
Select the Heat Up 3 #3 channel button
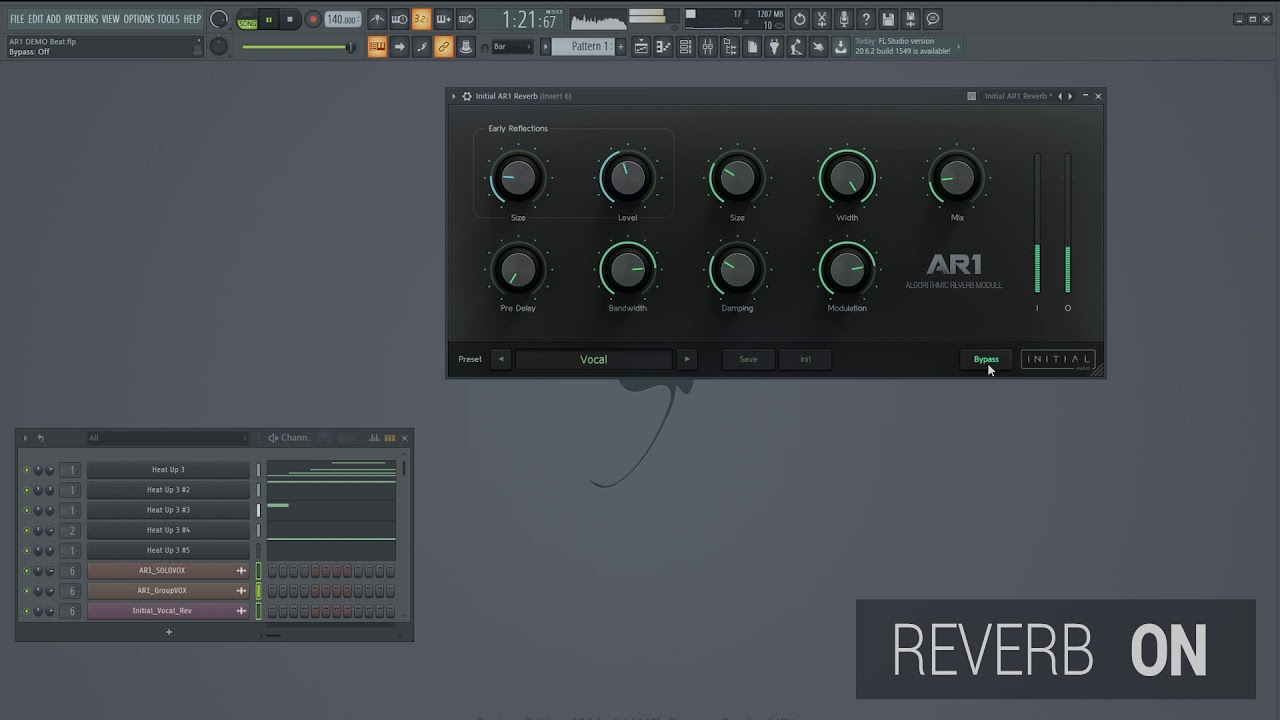(168, 510)
